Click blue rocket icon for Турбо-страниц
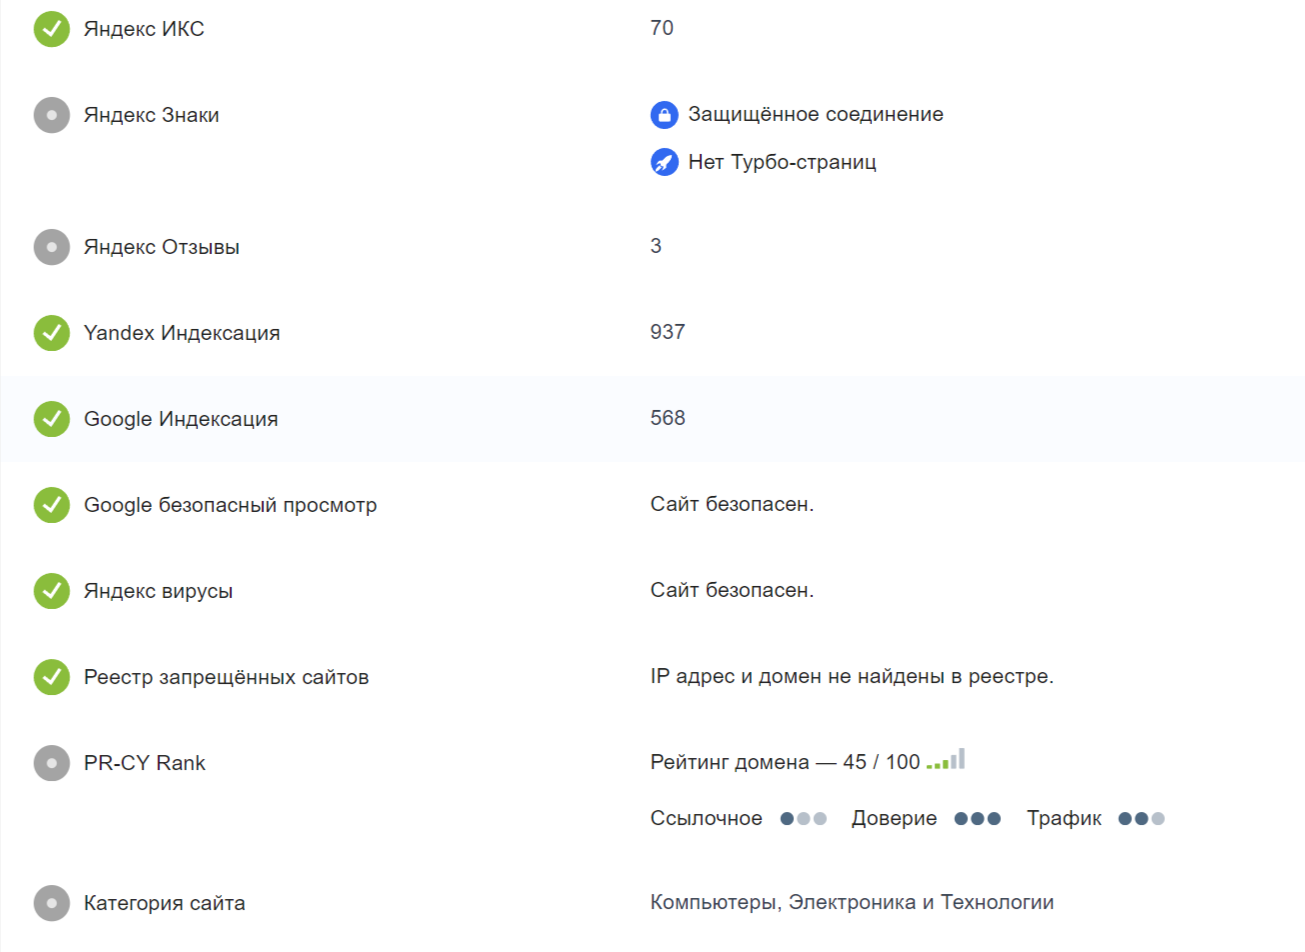 point(664,162)
